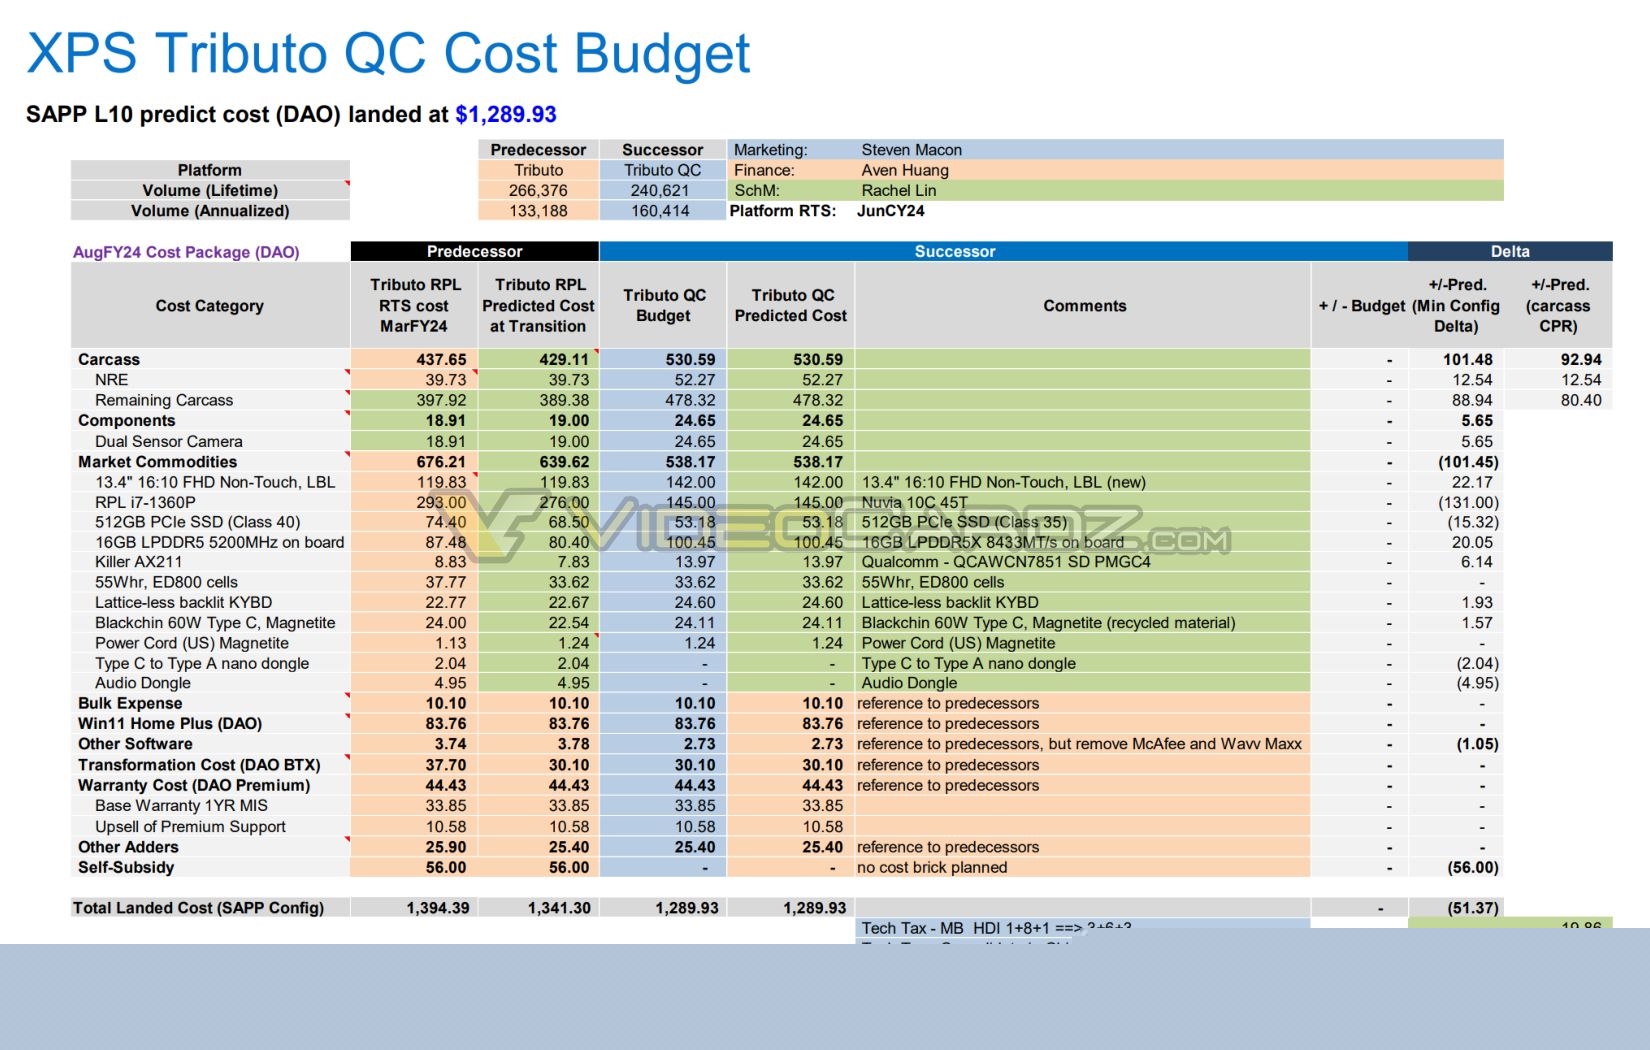Click 'AugFY24 Cost Package (DAO)' heading
The width and height of the screenshot is (1650, 1050).
coord(186,252)
